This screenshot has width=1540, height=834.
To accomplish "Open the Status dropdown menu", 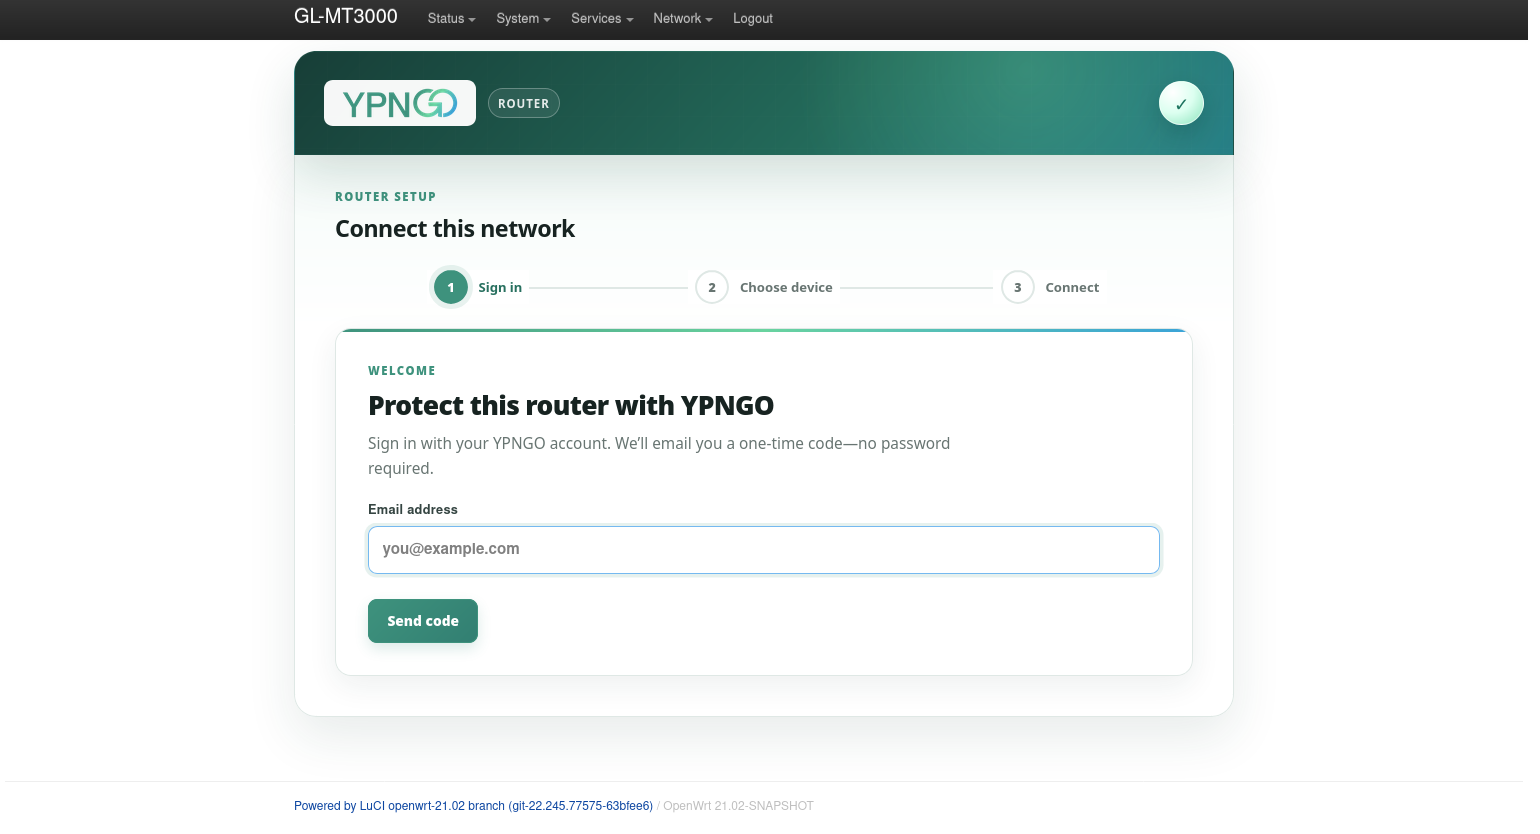I will pos(451,18).
